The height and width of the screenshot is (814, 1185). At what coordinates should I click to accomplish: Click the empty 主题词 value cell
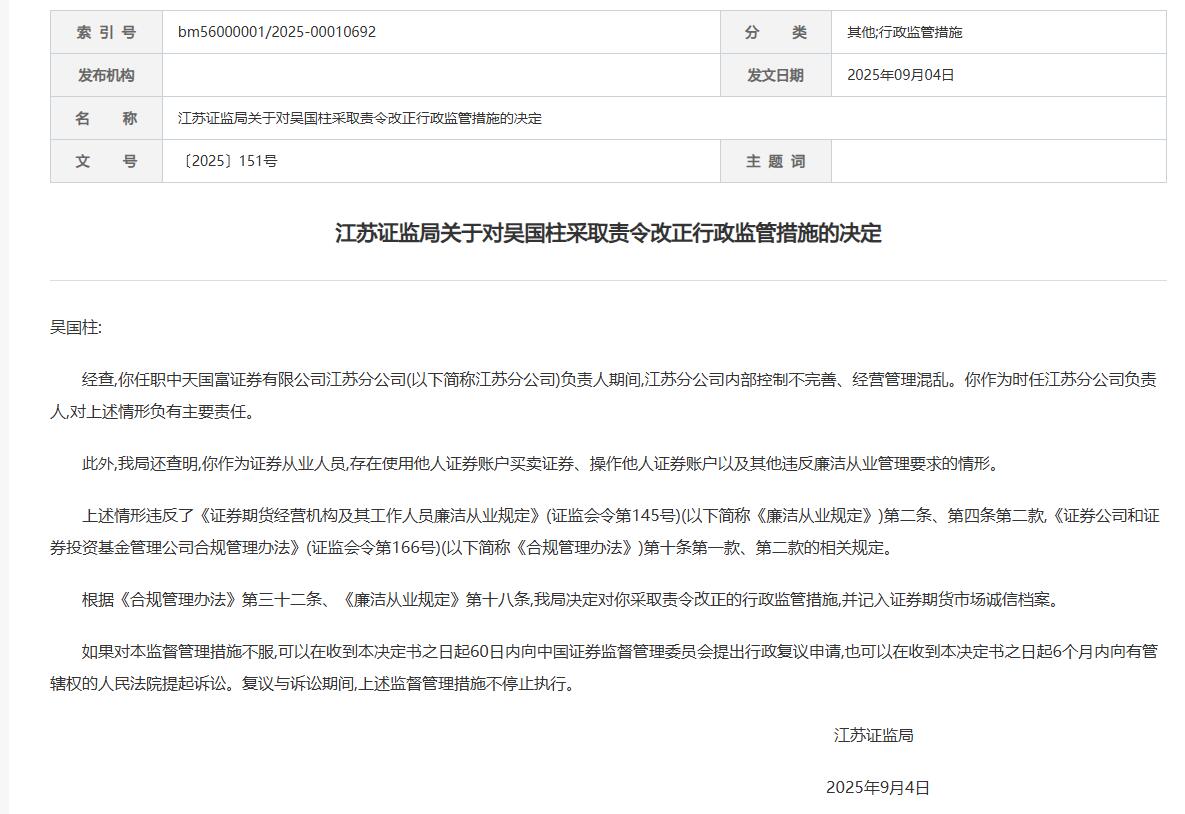click(x=999, y=161)
